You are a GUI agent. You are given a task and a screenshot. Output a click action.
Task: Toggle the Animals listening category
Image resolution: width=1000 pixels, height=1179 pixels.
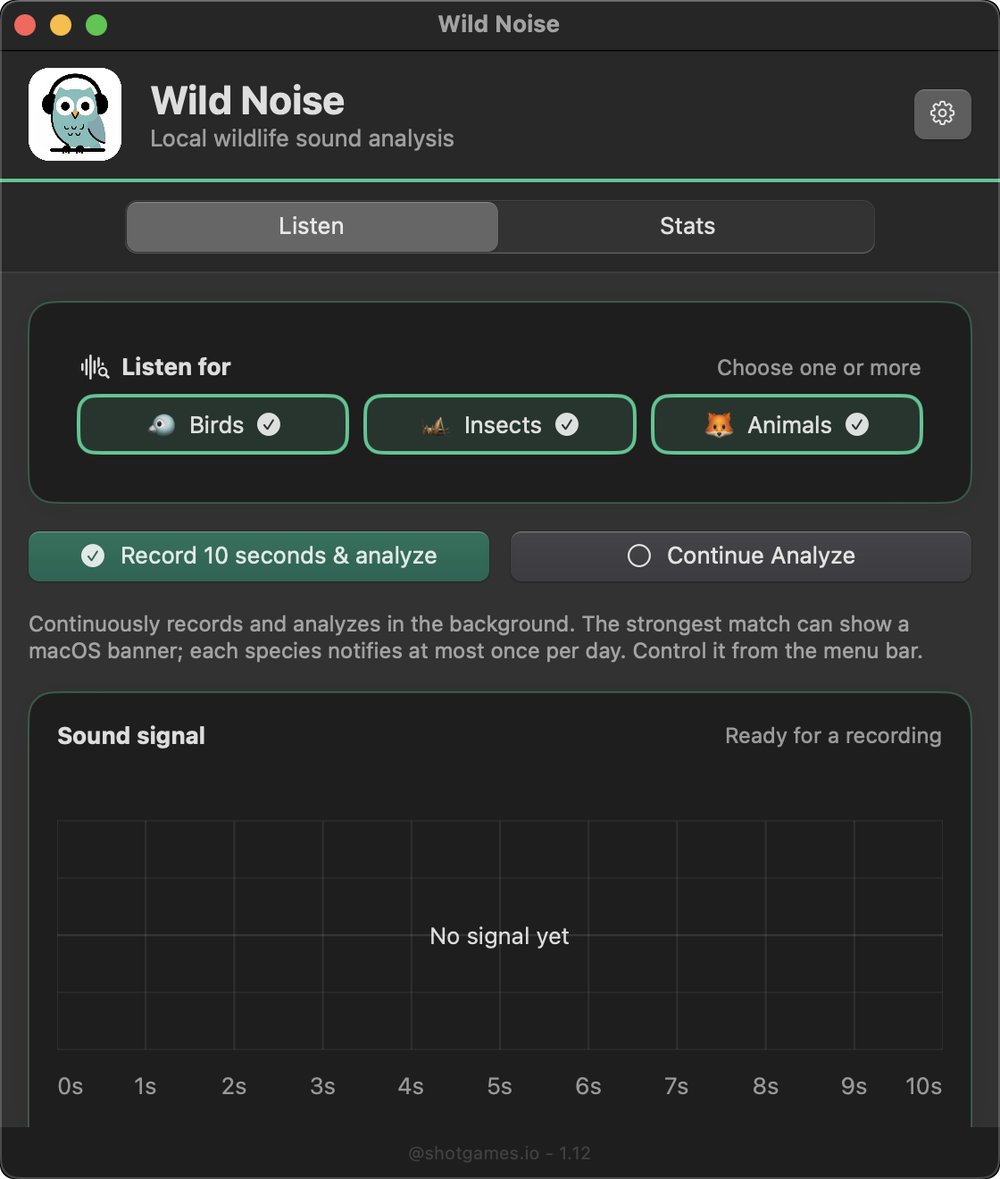click(786, 425)
